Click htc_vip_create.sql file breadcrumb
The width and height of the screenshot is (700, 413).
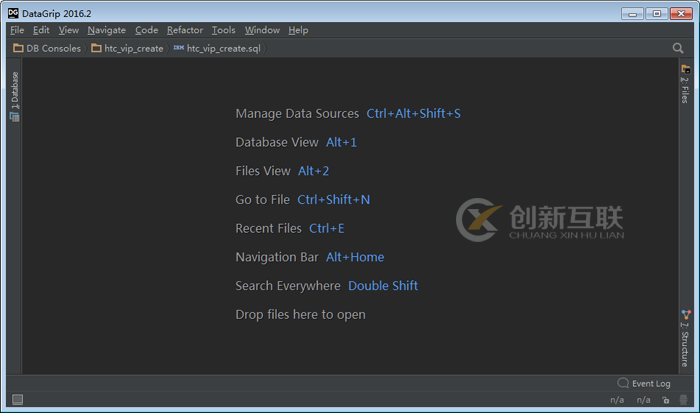(217, 48)
